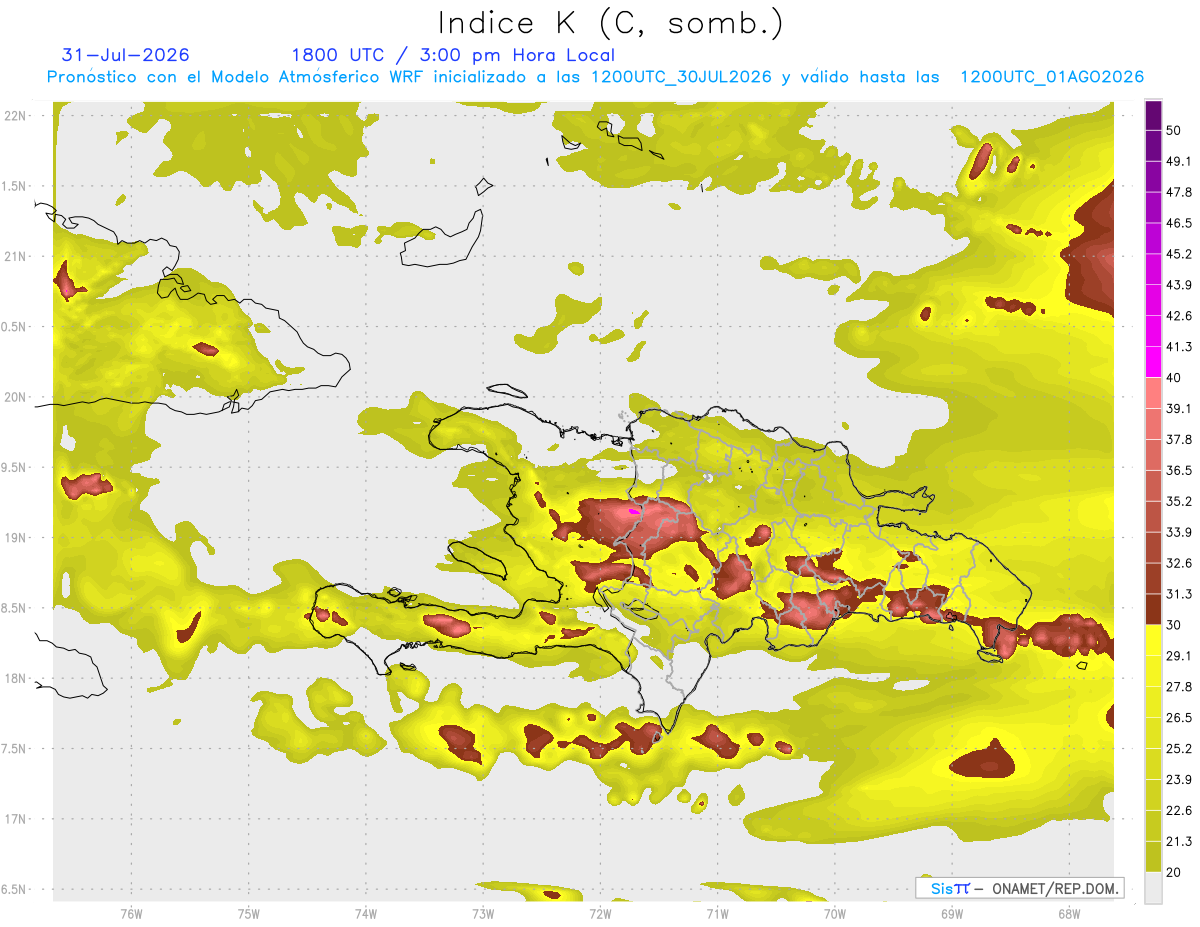Click the title "Indice K (C, somb.)"
The image size is (1200, 927).
pos(610,24)
